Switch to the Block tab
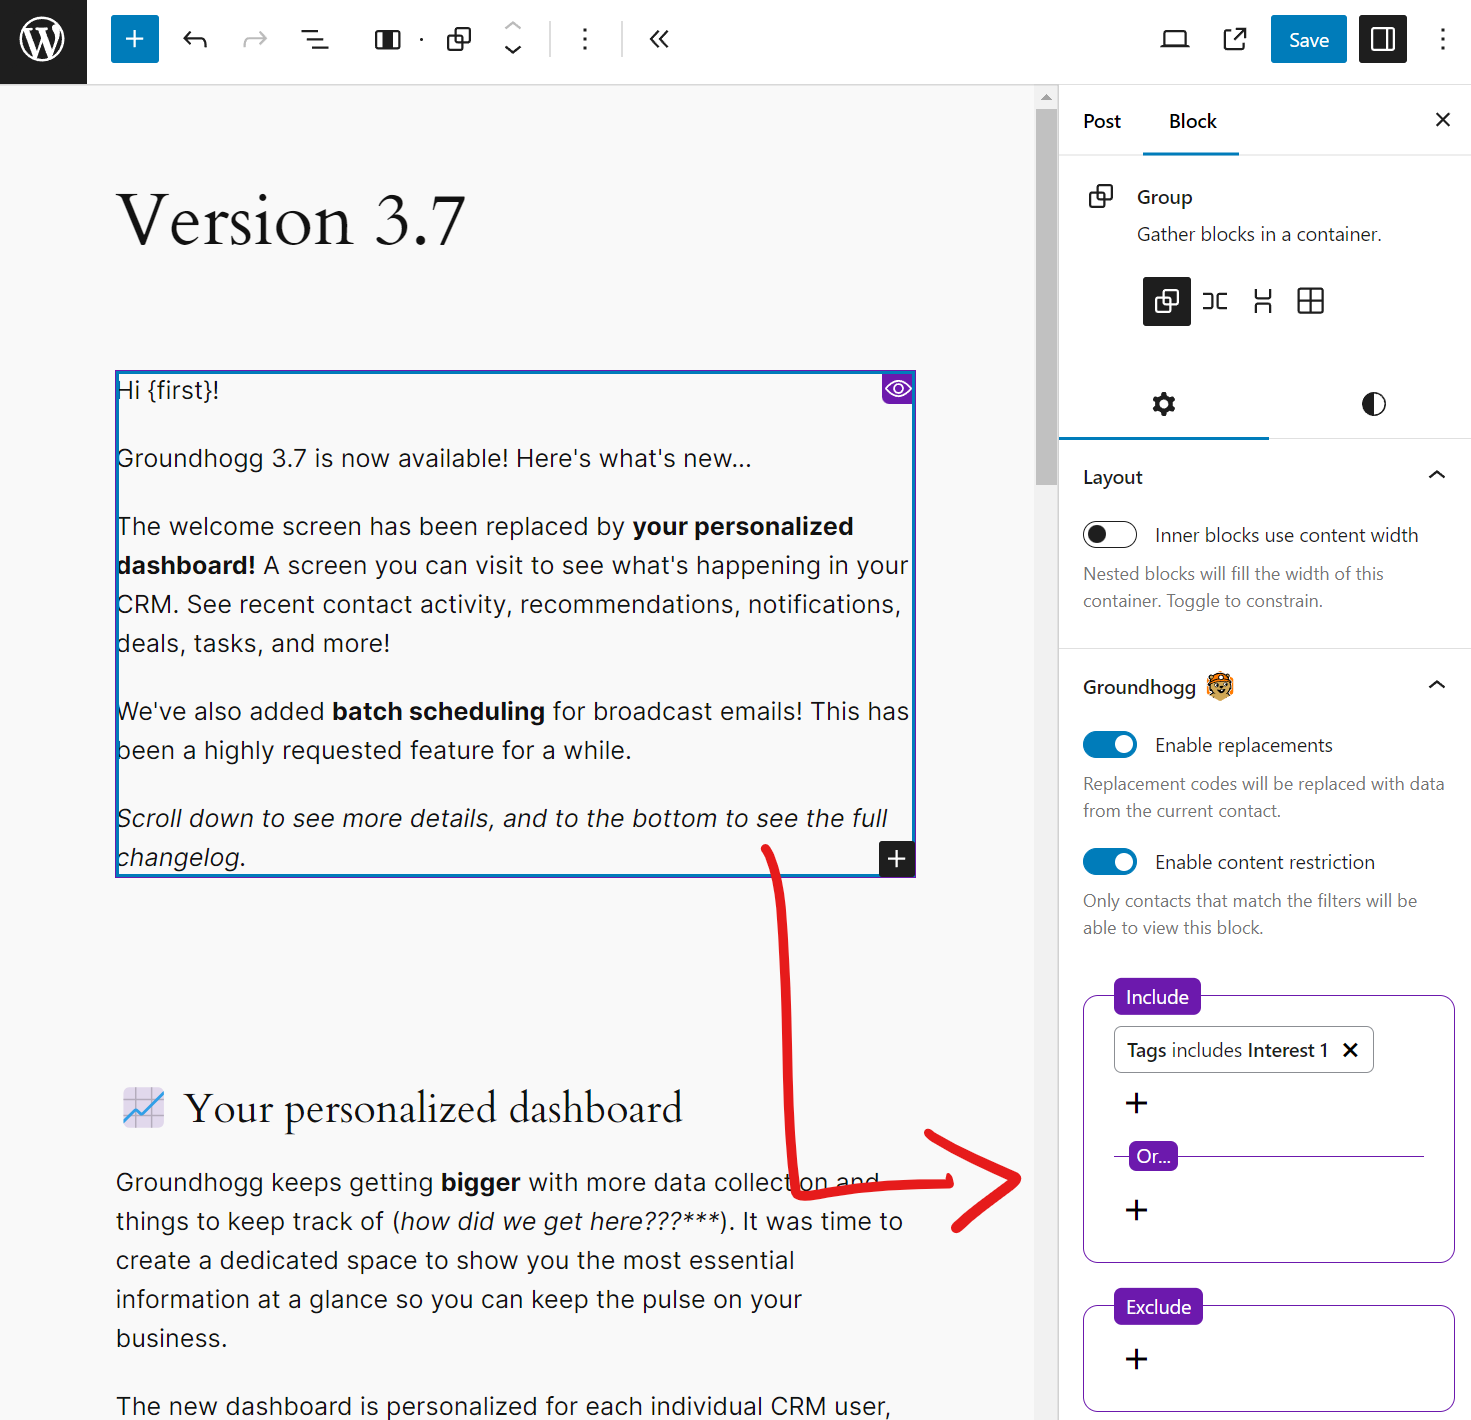 click(x=1192, y=121)
